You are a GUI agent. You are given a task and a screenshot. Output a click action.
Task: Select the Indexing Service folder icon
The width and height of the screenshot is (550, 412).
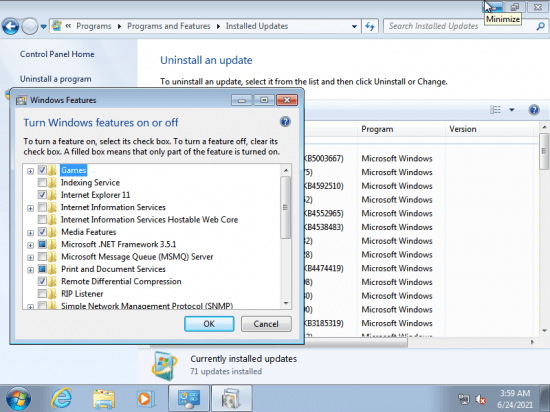(52, 183)
